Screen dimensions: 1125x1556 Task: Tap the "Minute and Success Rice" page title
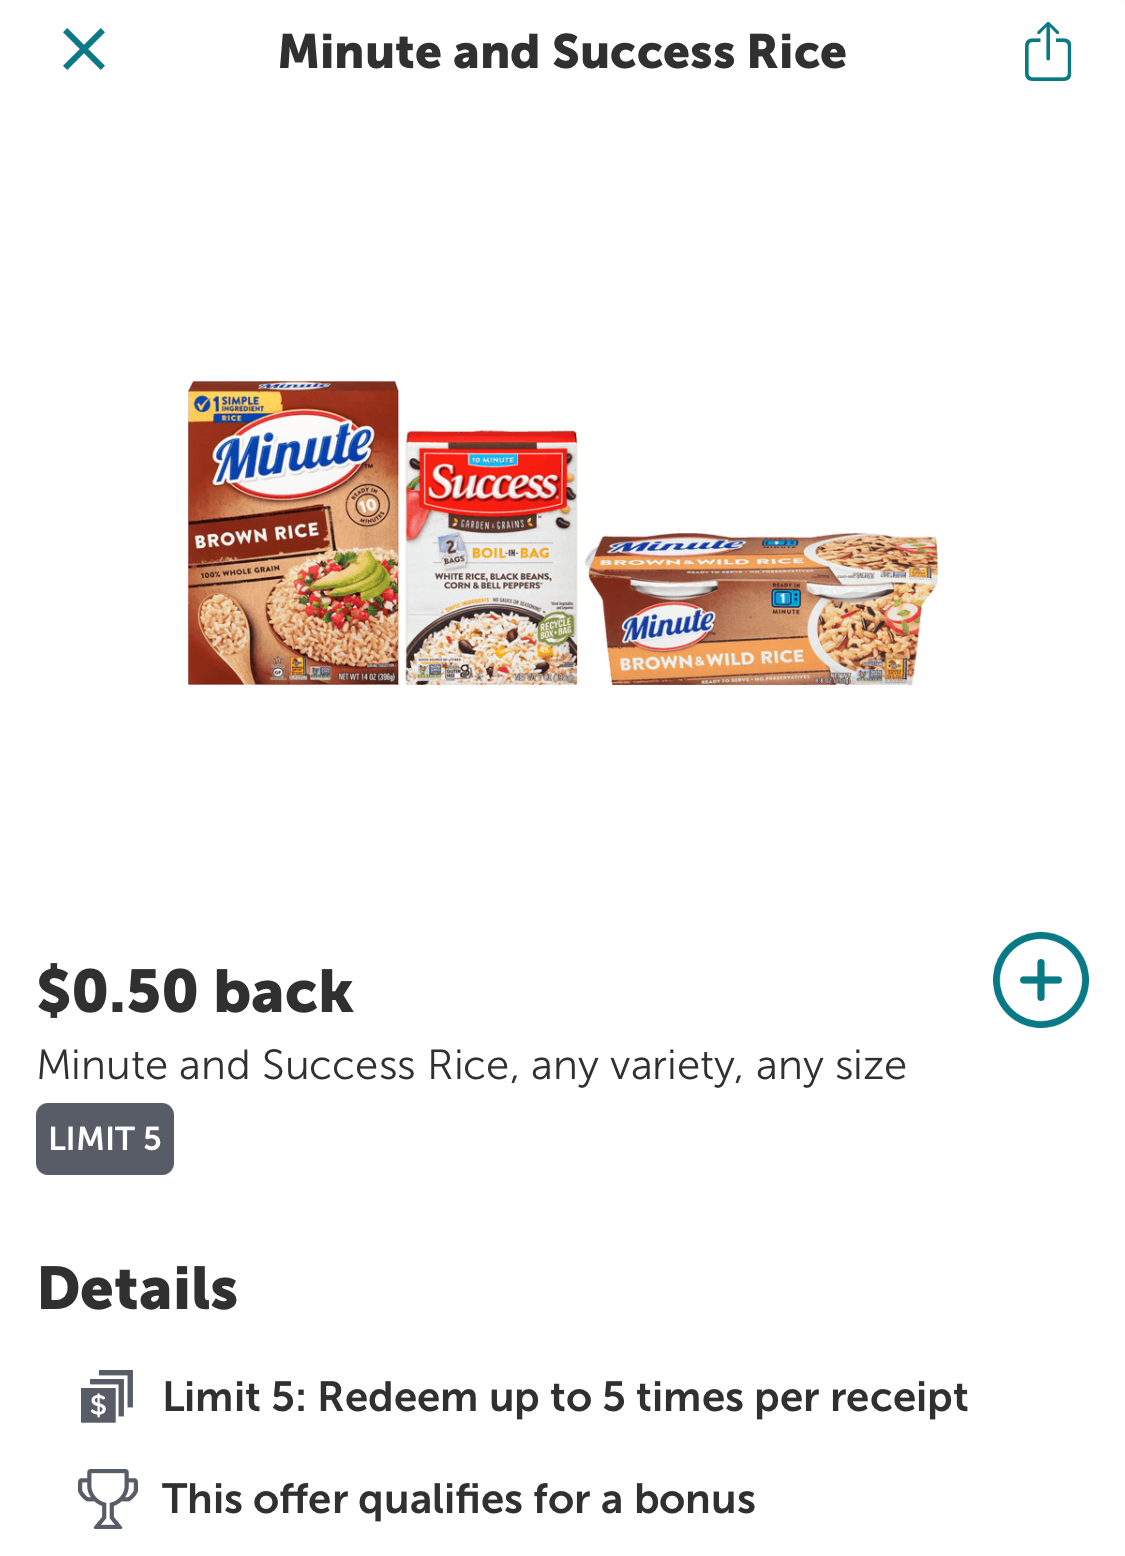click(562, 52)
